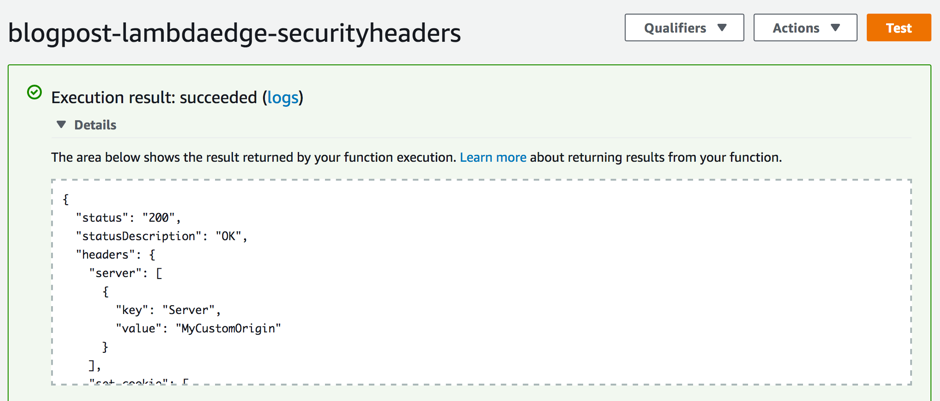Follow the Learn more link
This screenshot has width=940, height=401.
pos(493,158)
